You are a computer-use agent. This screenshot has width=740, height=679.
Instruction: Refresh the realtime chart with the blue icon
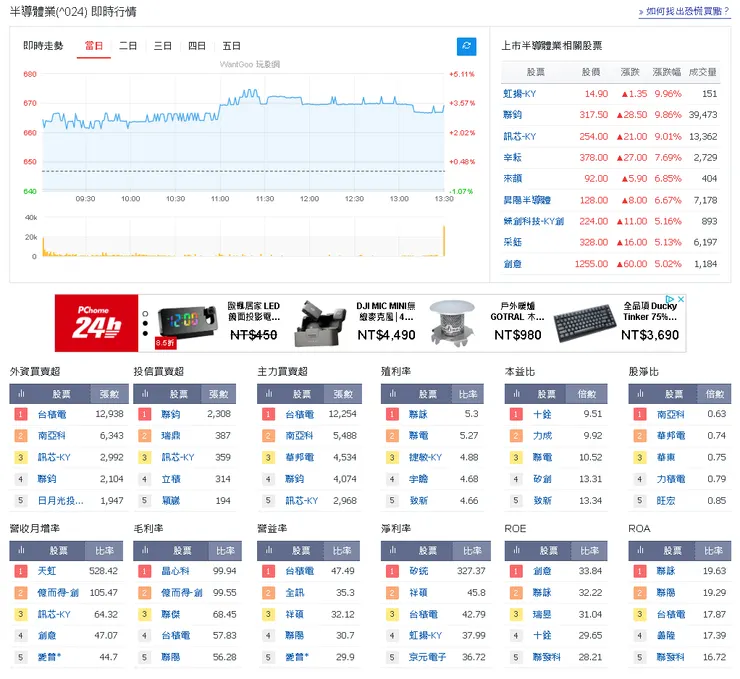(x=466, y=46)
